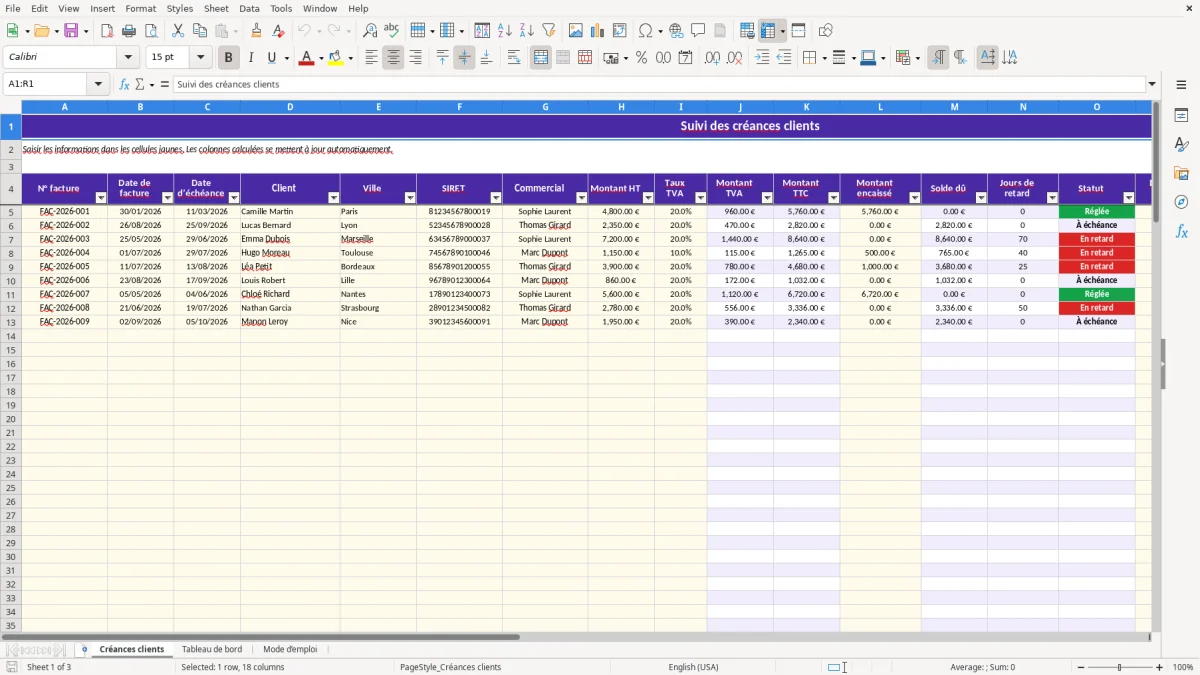
Task: Click the formula equals button
Action: (165, 84)
